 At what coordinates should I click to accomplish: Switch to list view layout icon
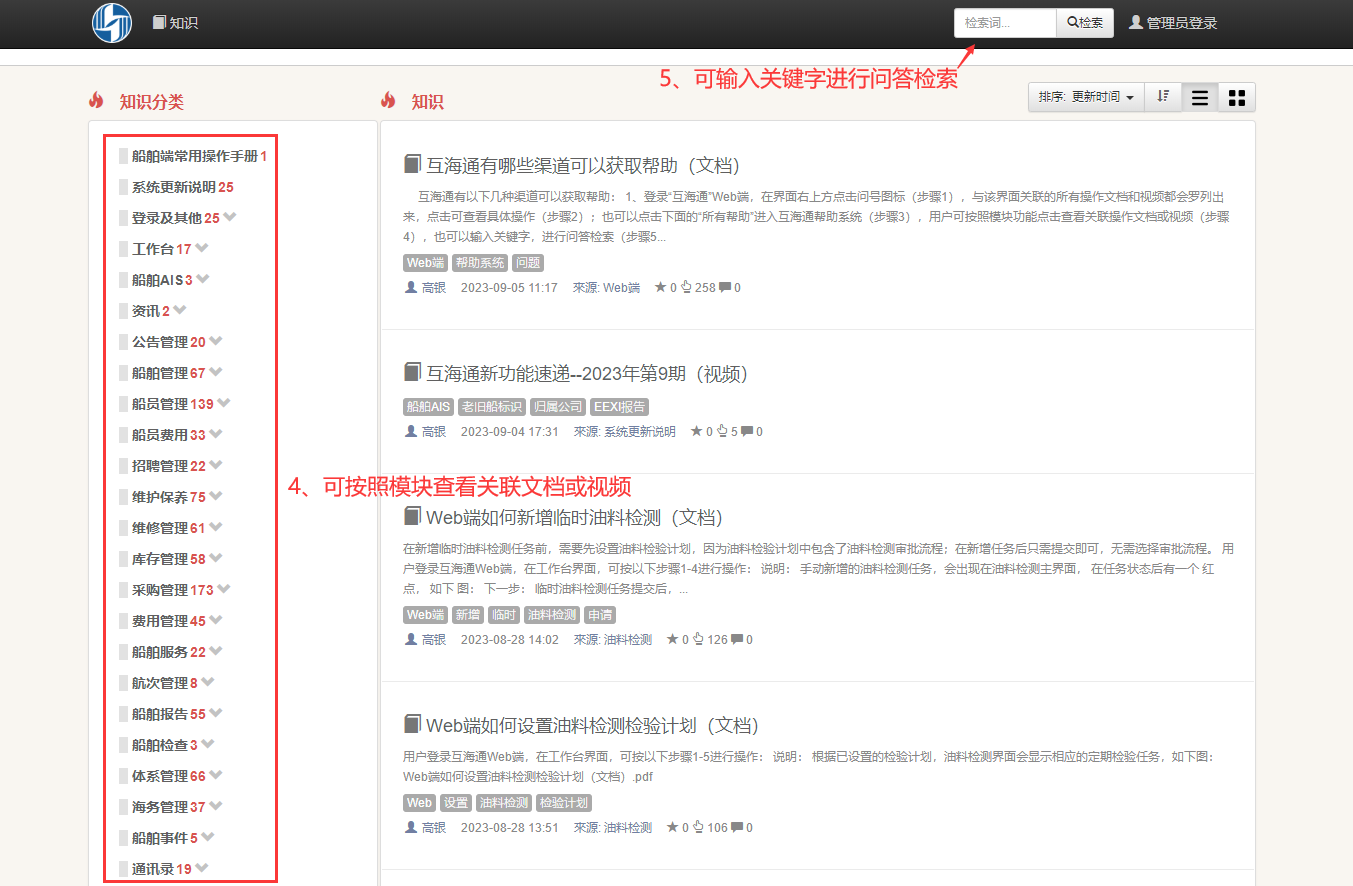1200,97
